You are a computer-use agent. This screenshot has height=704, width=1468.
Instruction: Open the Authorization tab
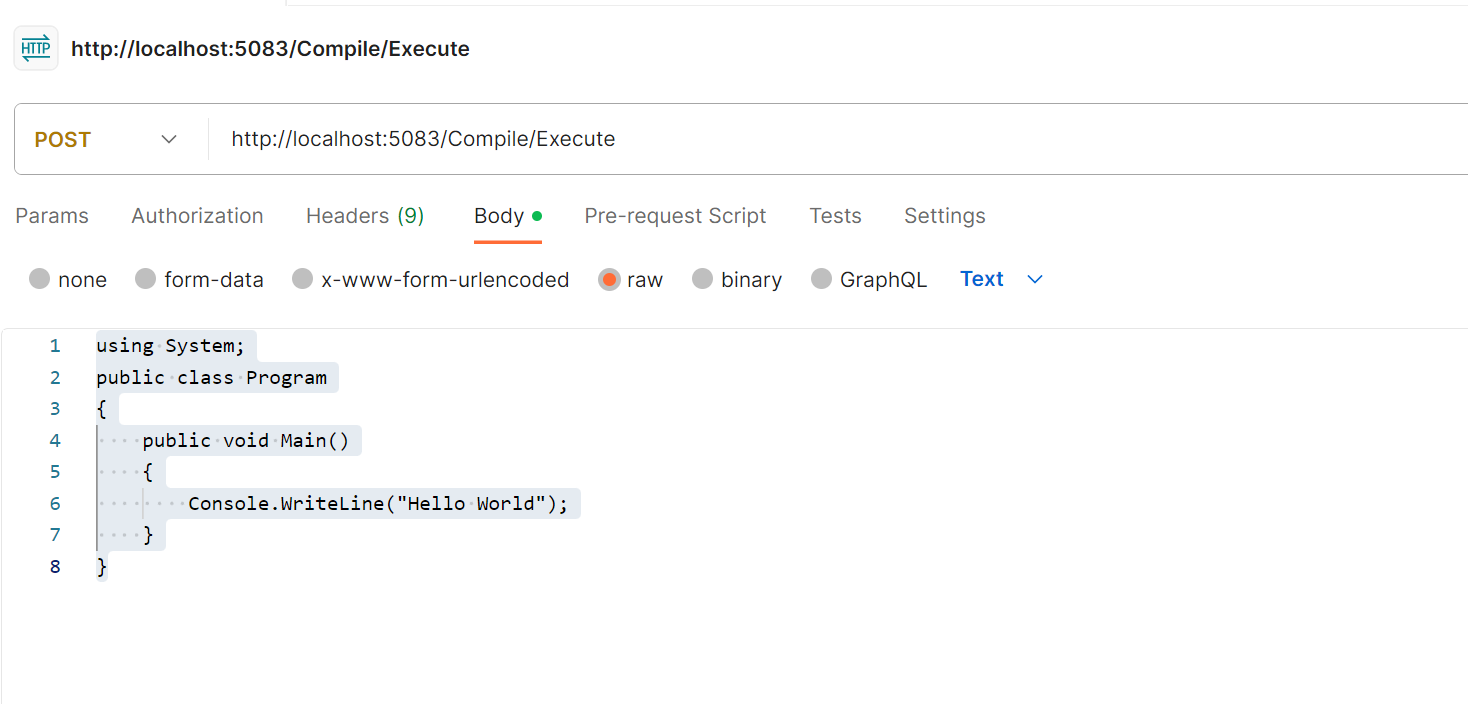pyautogui.click(x=197, y=216)
